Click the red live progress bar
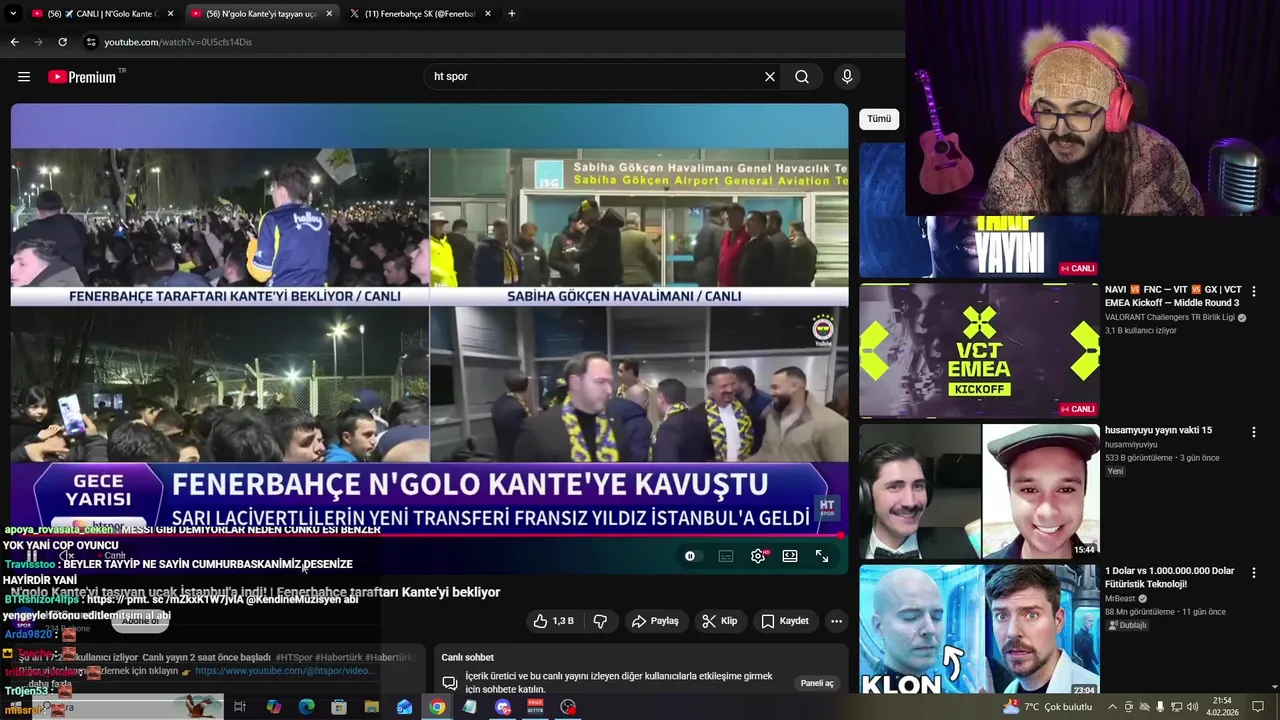The image size is (1280, 720). point(428,536)
